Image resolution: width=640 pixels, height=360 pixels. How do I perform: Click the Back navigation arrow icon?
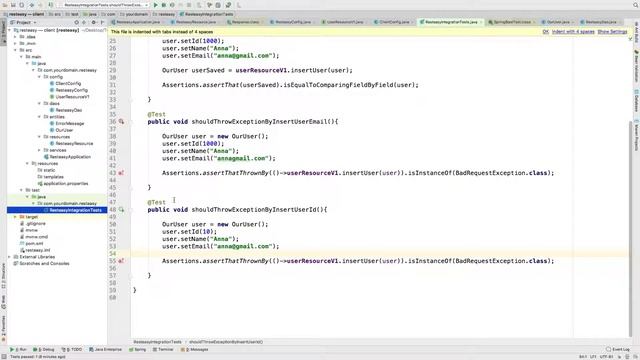click(x=31, y=5)
